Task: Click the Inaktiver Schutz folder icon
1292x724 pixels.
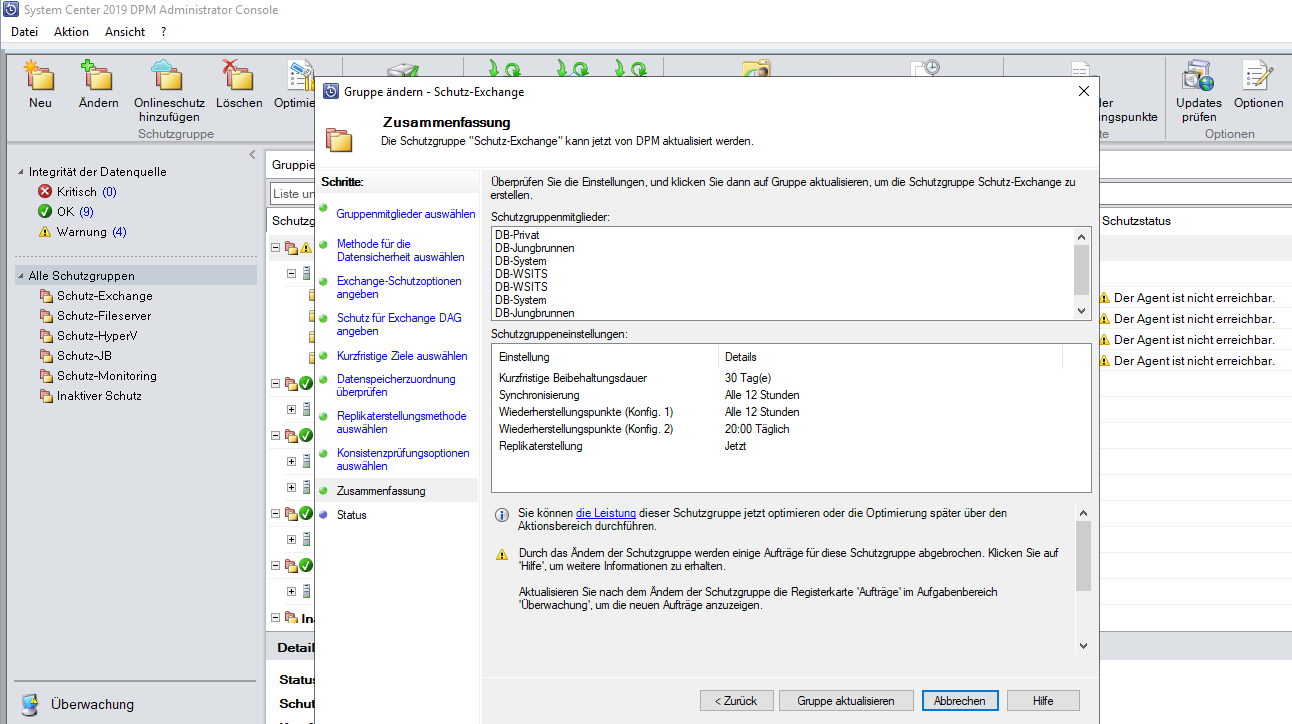Action: tap(46, 396)
